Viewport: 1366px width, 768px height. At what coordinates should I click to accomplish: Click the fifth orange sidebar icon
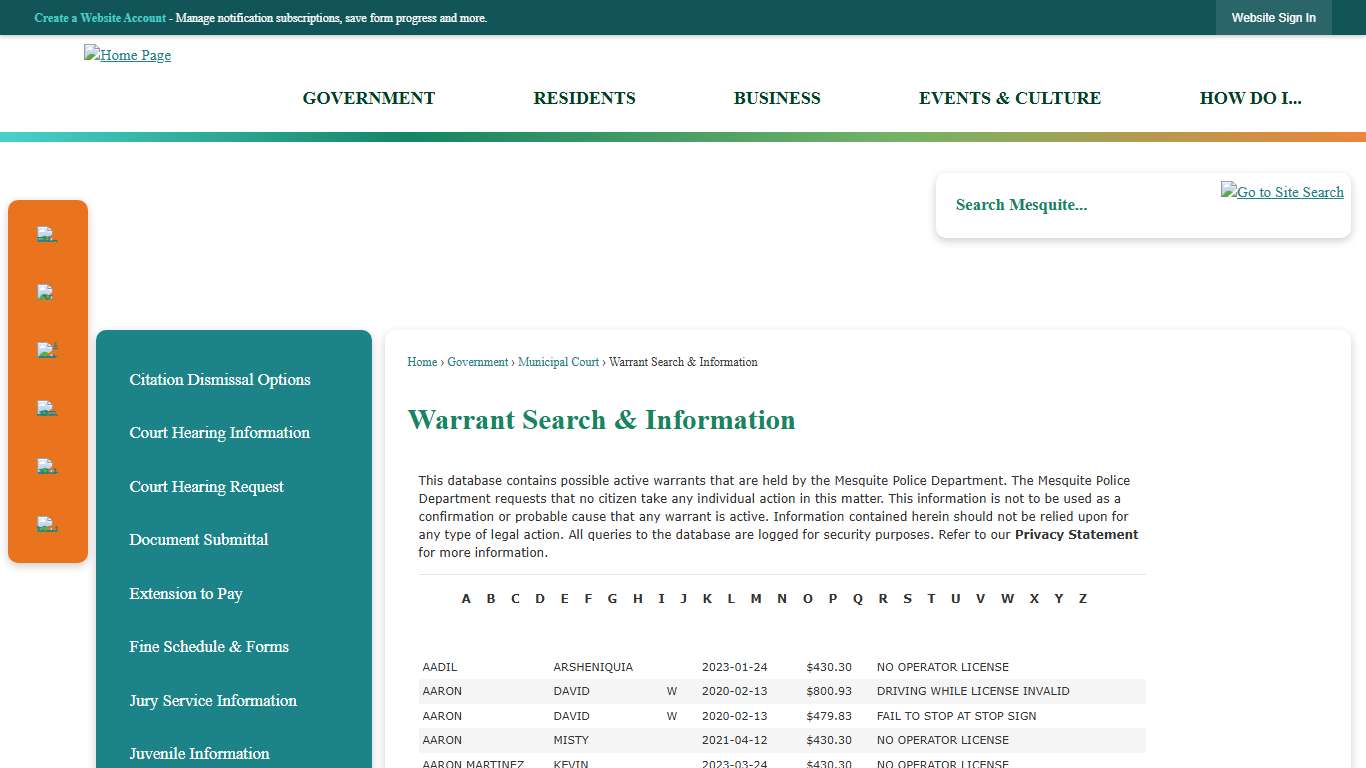[47, 465]
